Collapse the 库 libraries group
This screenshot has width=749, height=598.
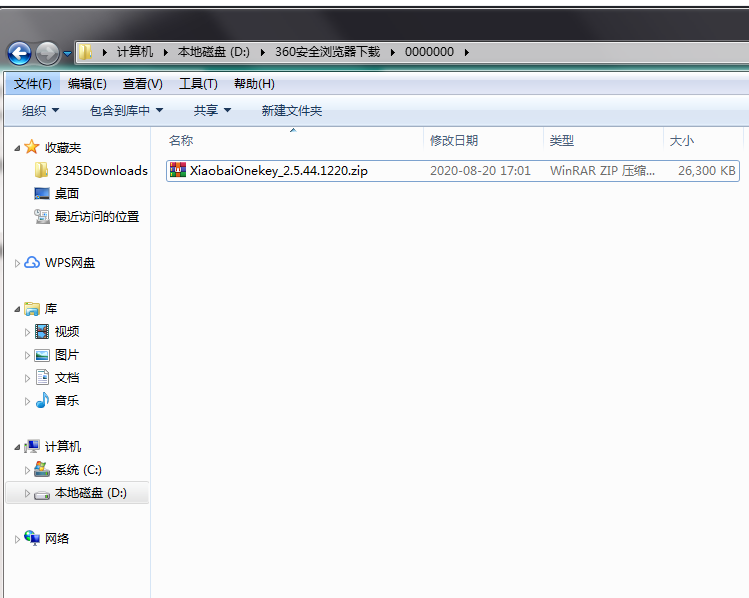coord(17,310)
